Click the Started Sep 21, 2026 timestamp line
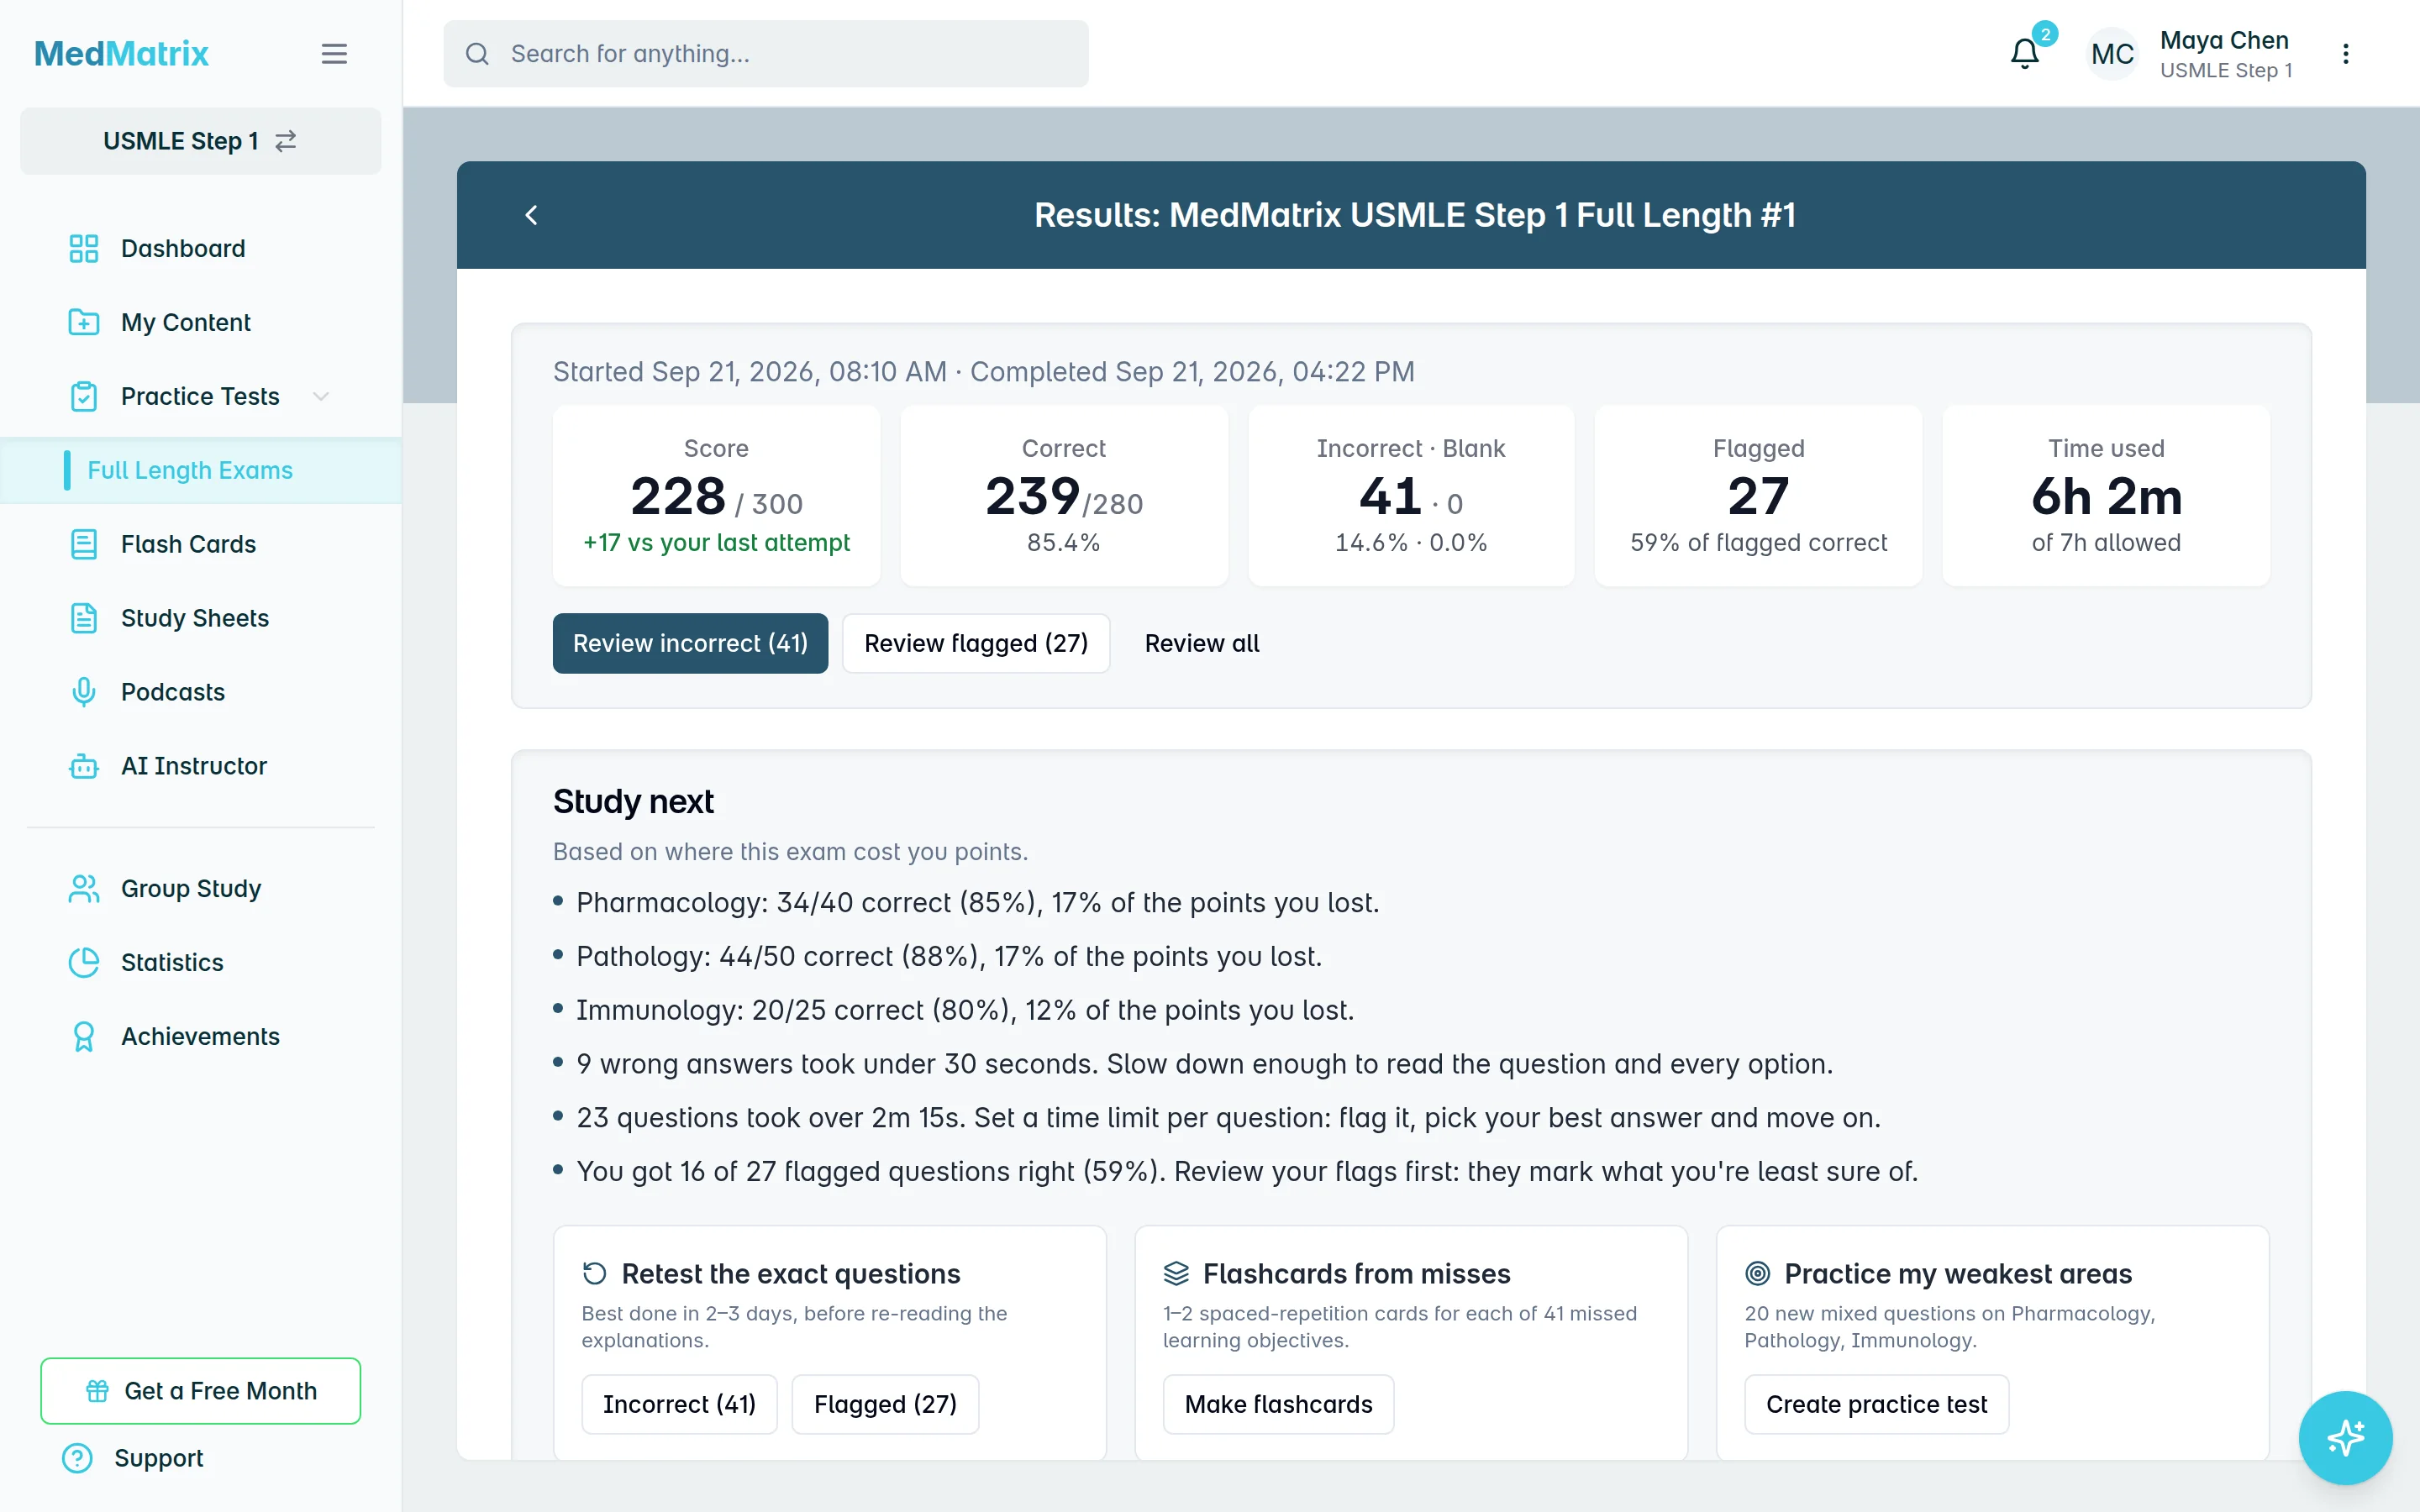The height and width of the screenshot is (1512, 2420). click(984, 372)
